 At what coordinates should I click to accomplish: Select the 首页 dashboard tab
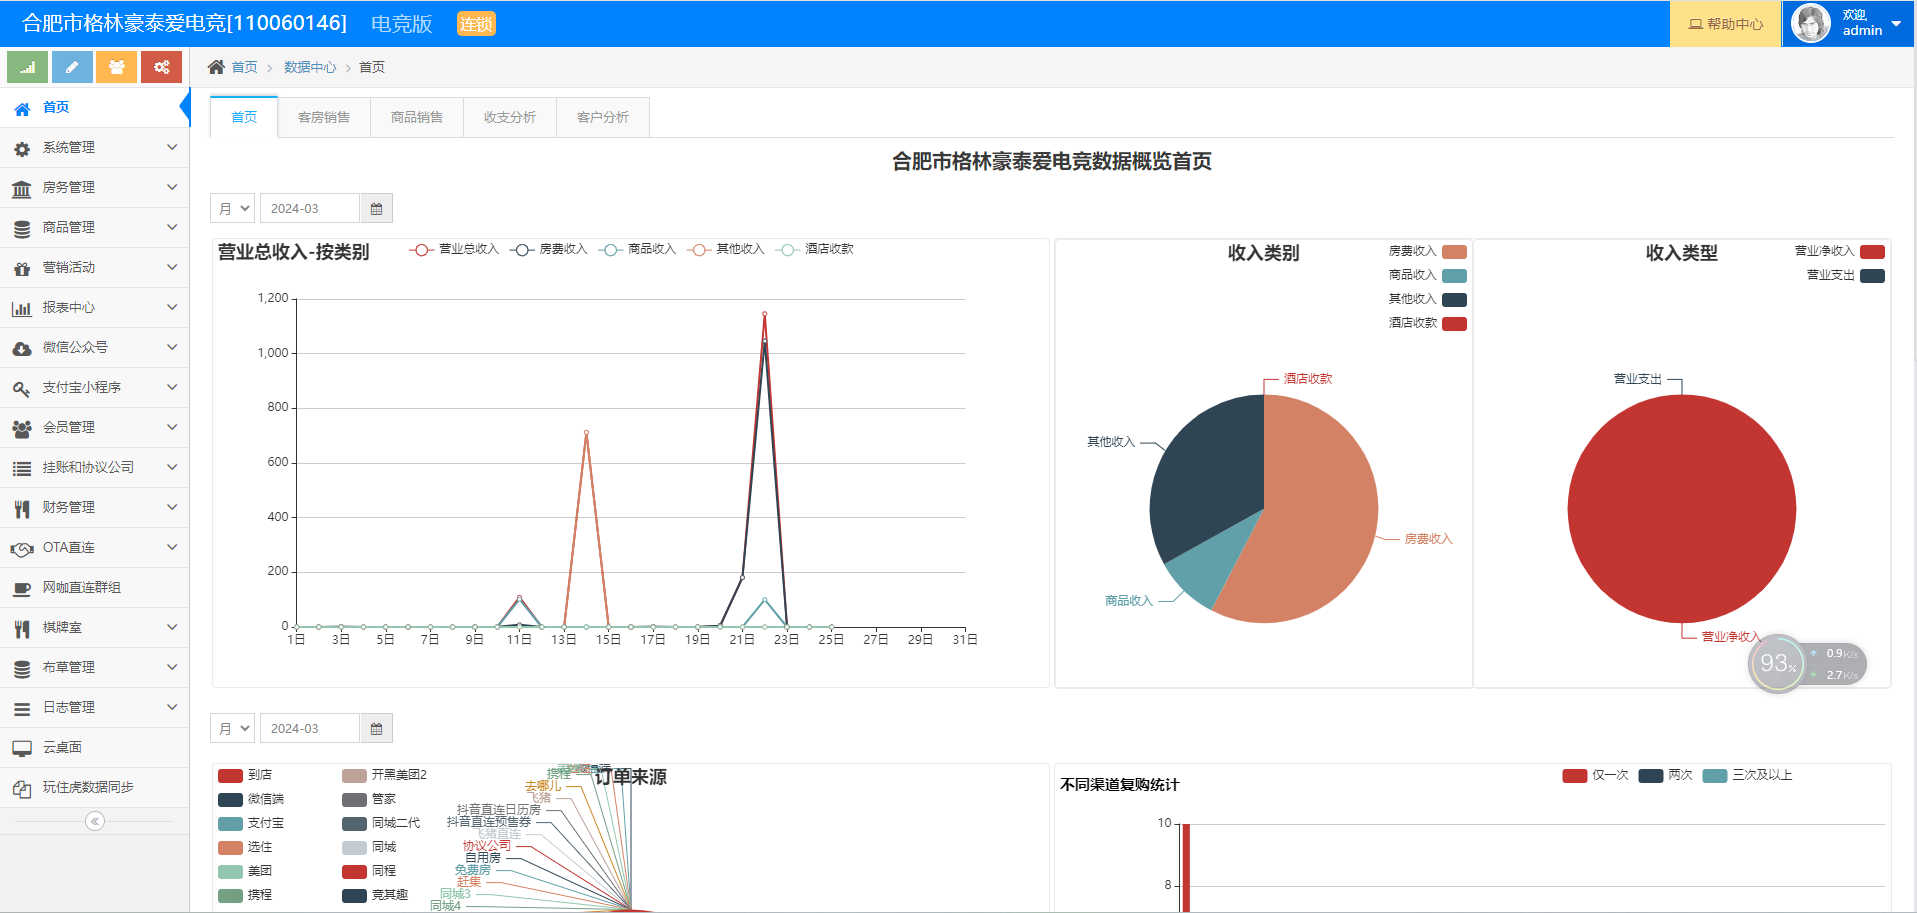(244, 117)
